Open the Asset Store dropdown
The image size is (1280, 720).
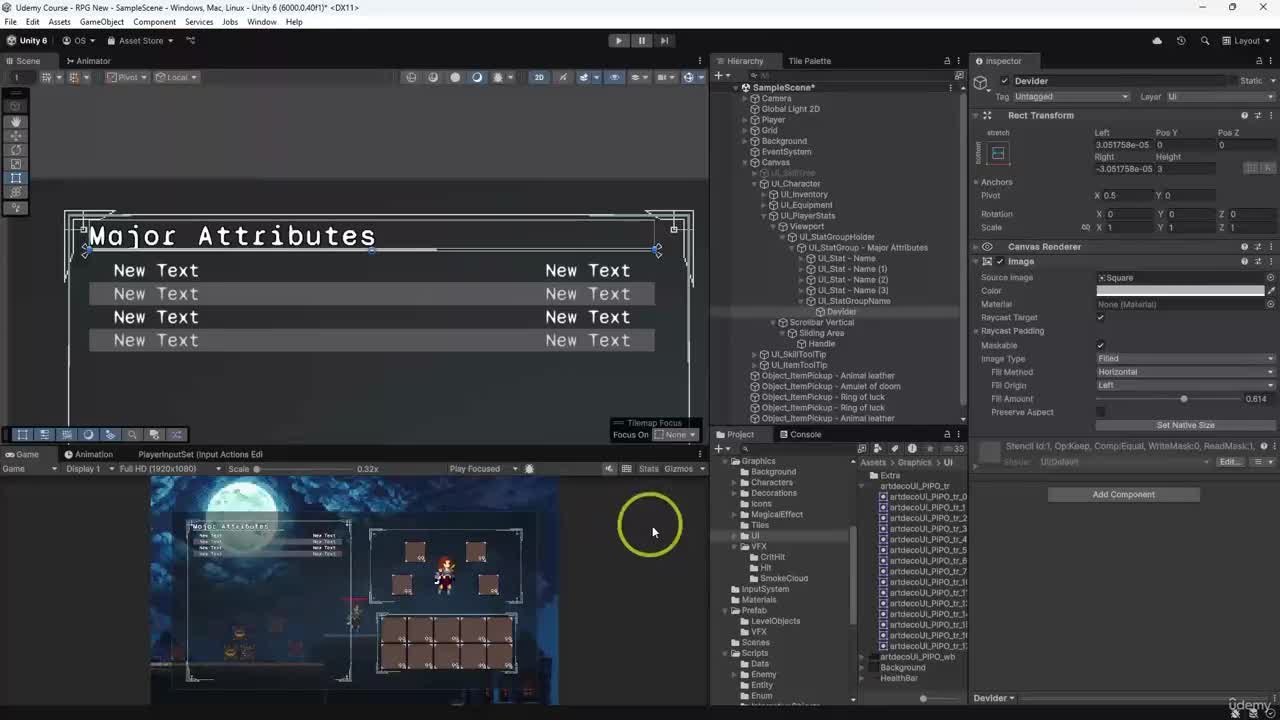(x=140, y=41)
